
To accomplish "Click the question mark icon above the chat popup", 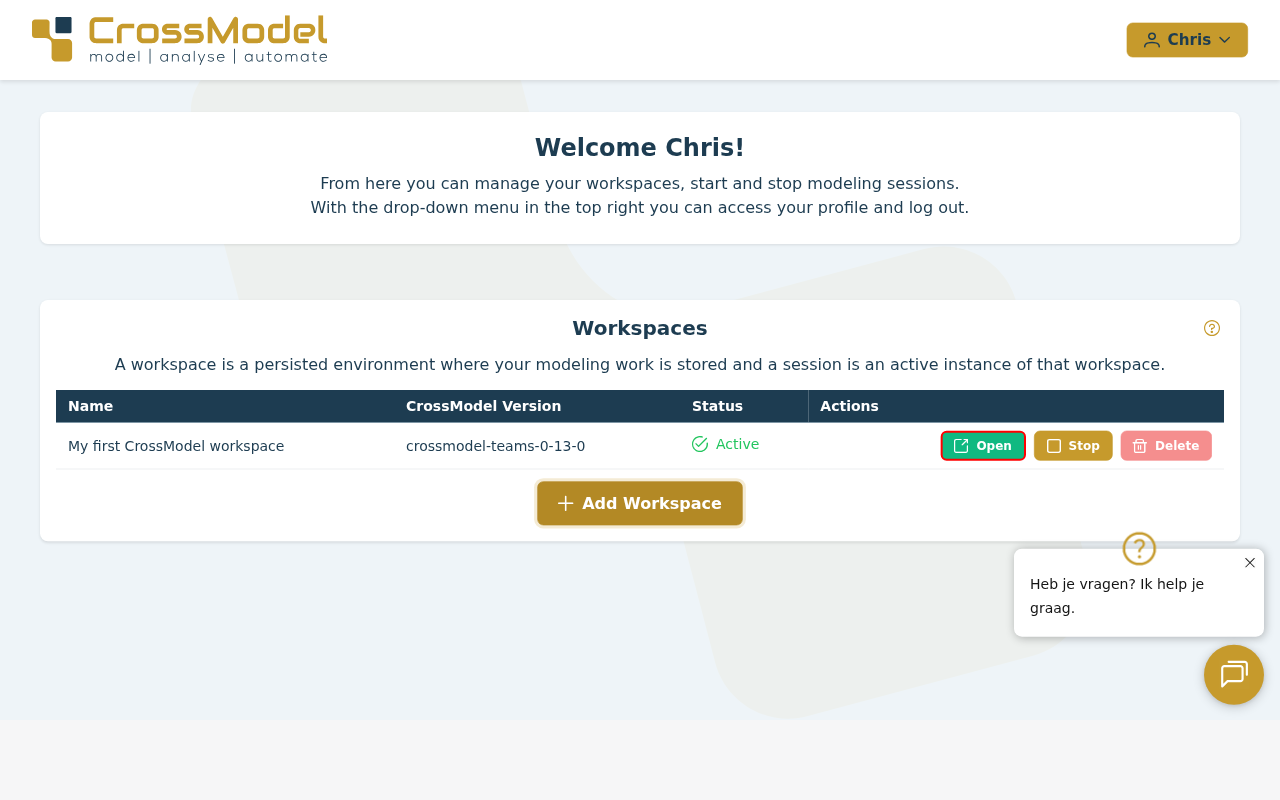I will [1139, 549].
